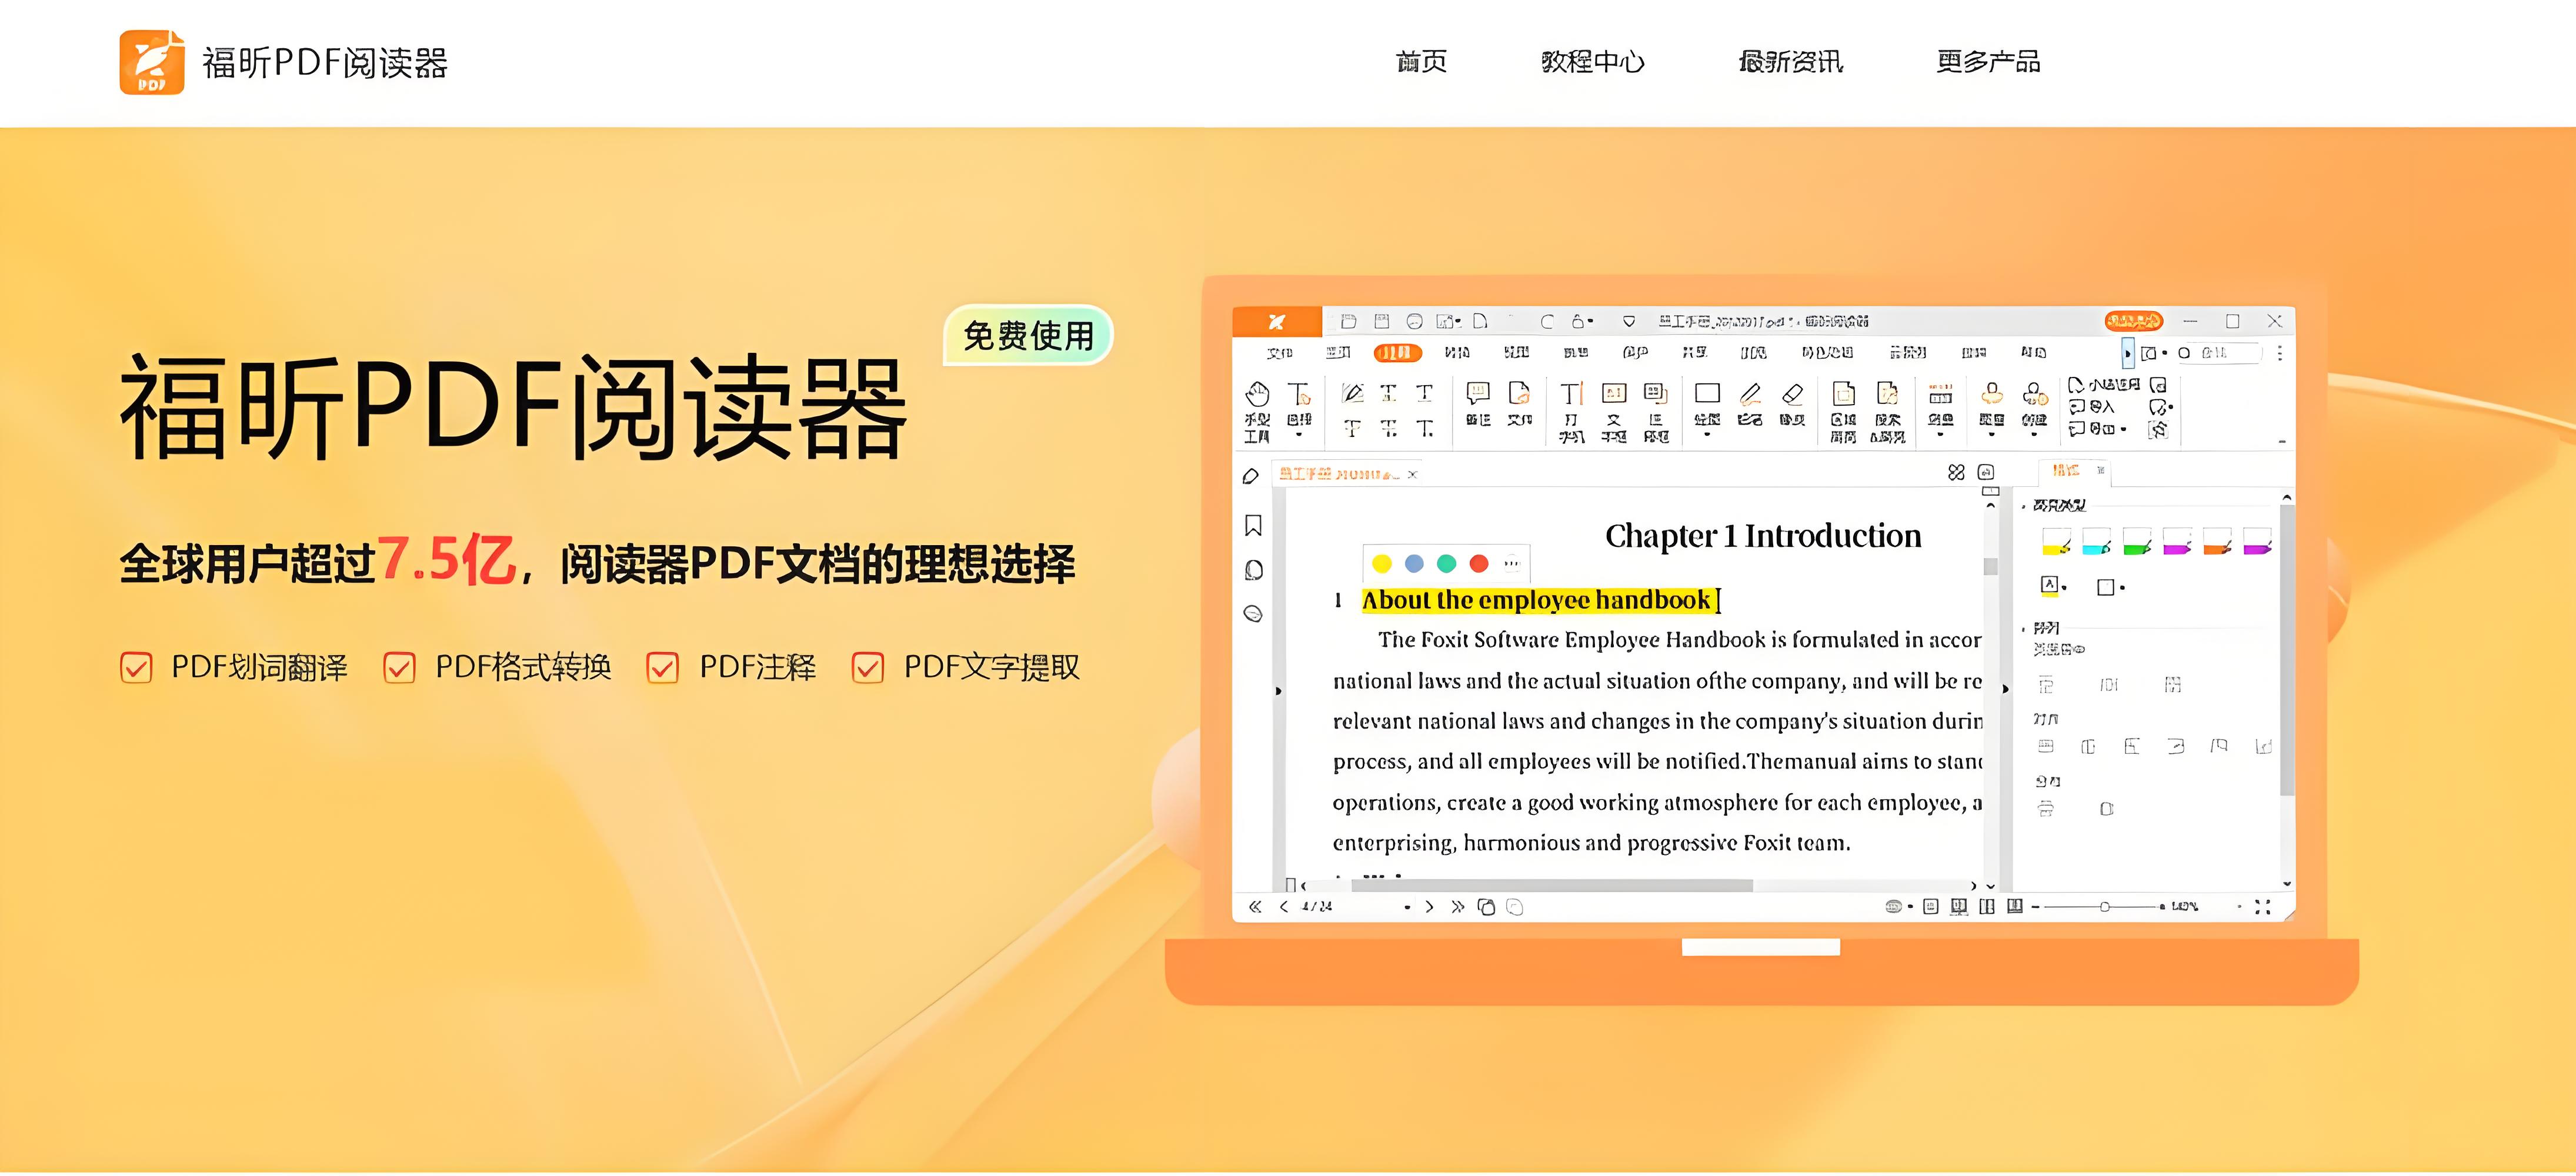Open the highlighted orange ribbon tab
The width and height of the screenshot is (2576, 1176).
1397,353
